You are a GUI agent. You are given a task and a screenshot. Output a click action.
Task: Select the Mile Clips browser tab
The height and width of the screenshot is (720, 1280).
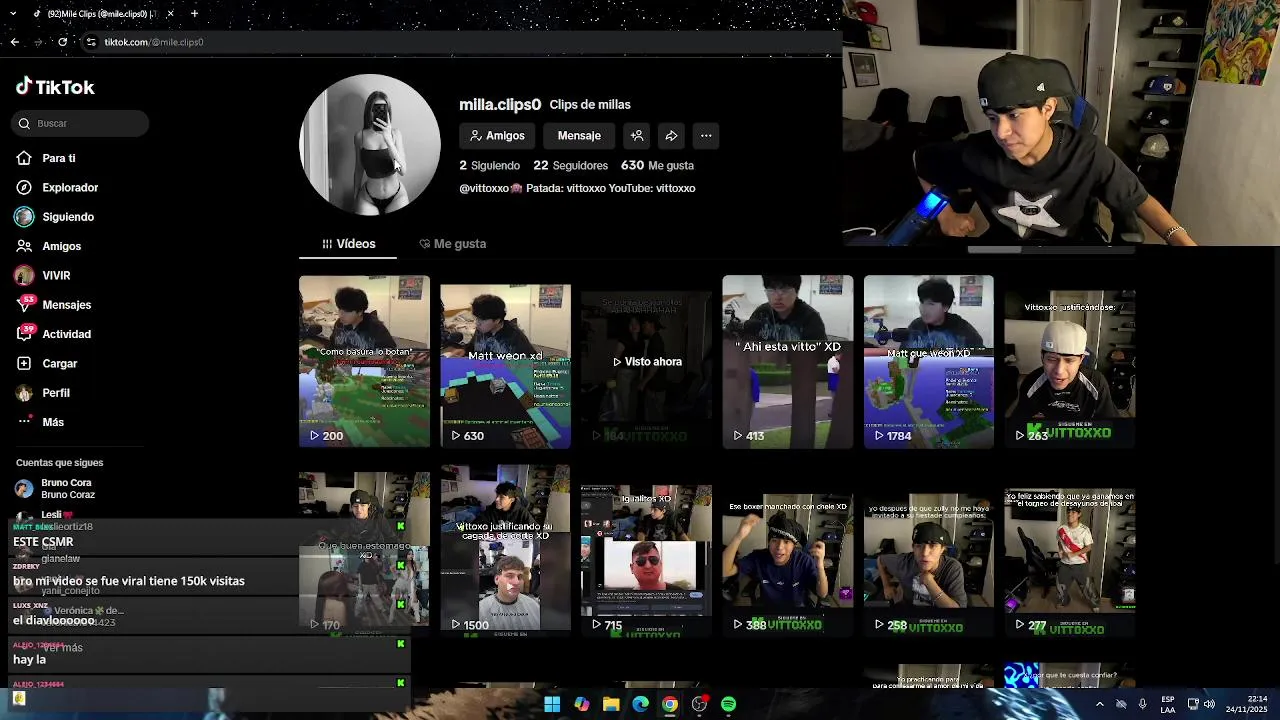(x=103, y=14)
